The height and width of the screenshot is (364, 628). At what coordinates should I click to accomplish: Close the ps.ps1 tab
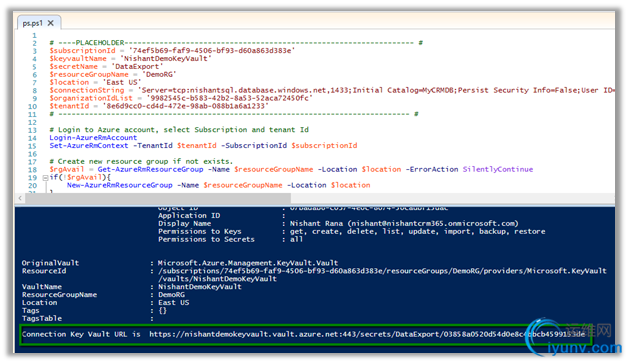pyautogui.click(x=51, y=23)
